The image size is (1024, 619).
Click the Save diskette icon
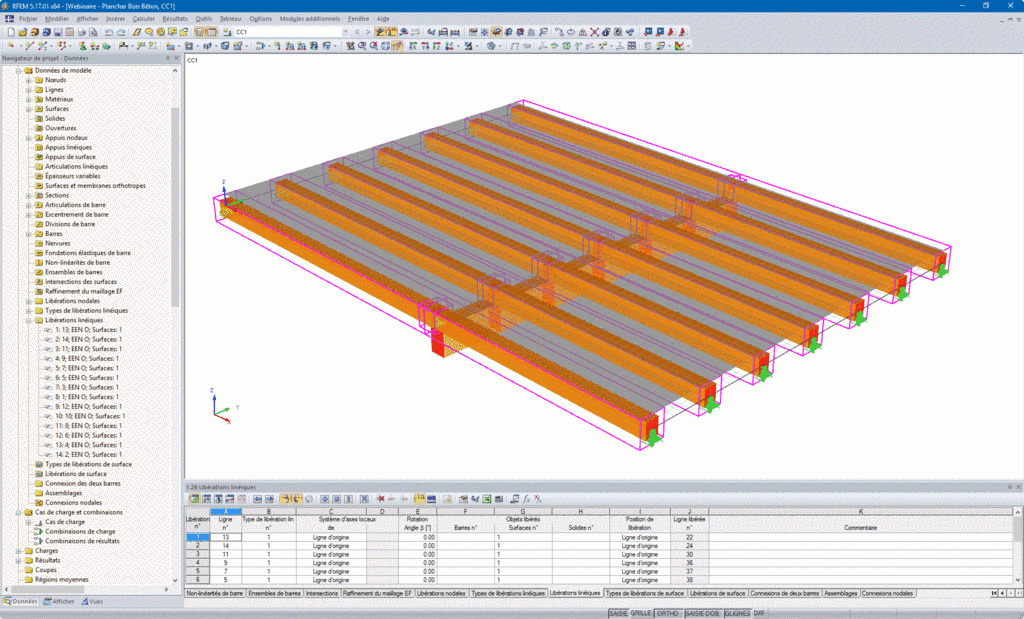tap(57, 31)
